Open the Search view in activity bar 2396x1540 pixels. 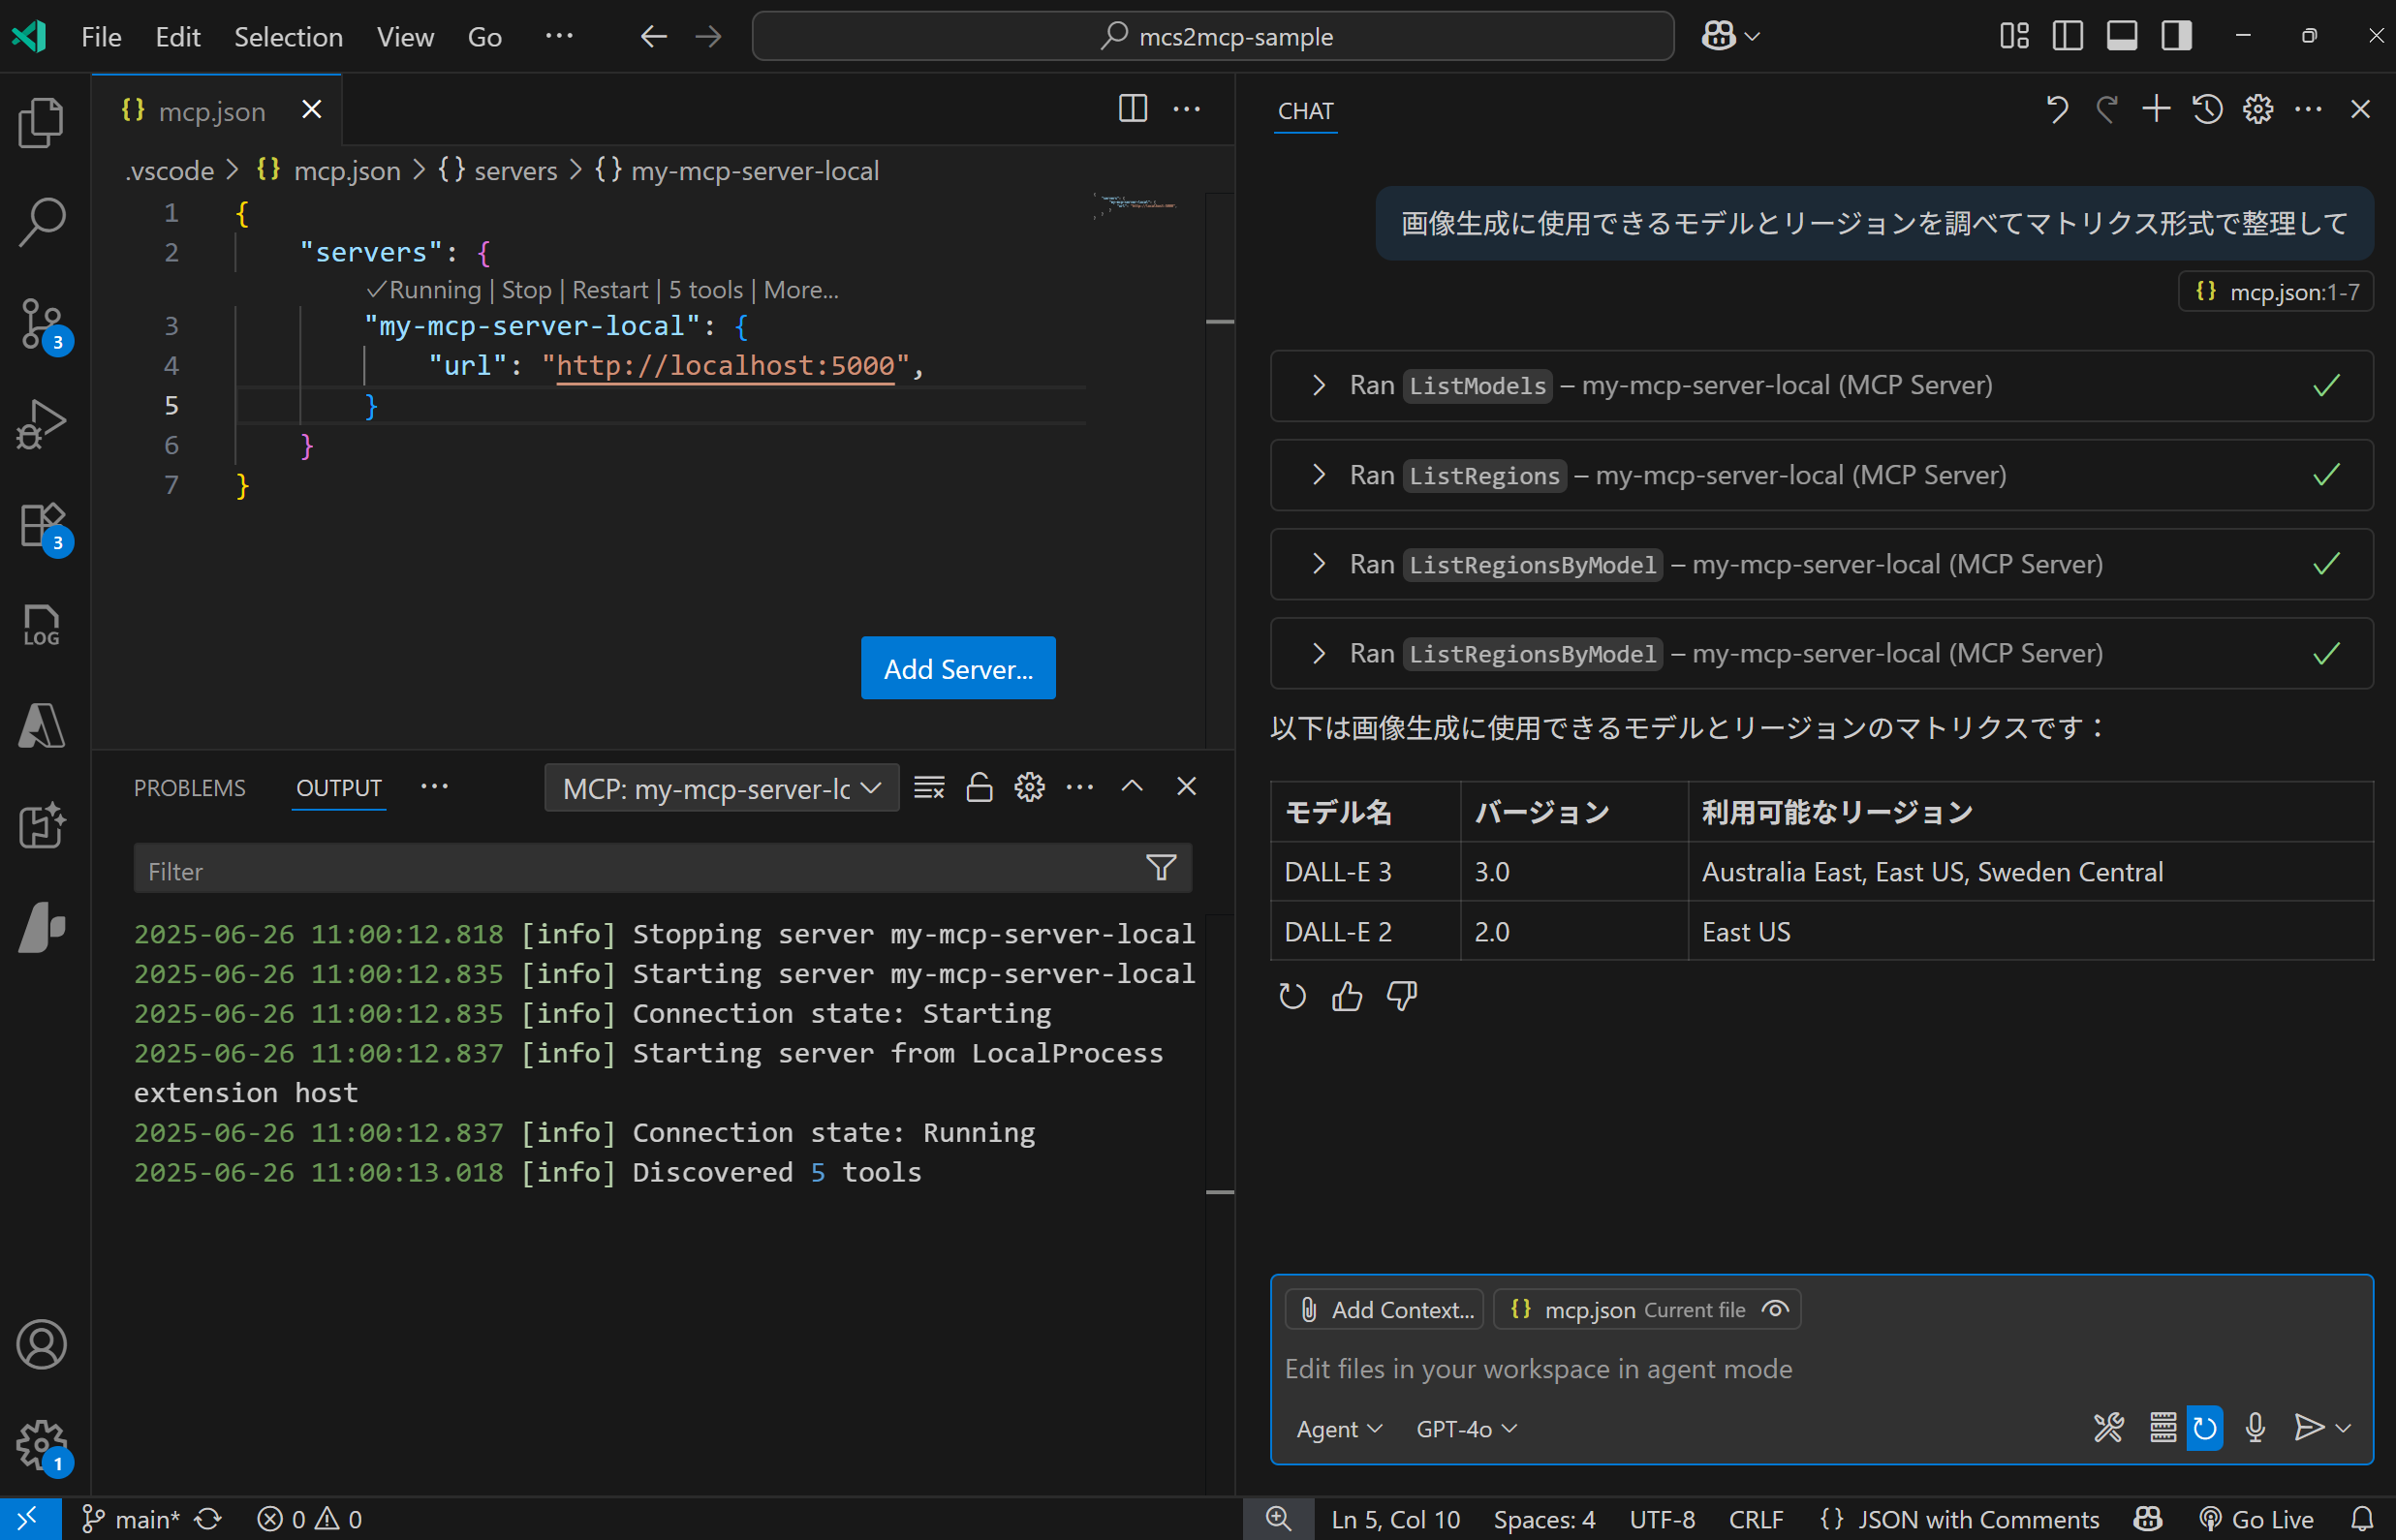41,222
